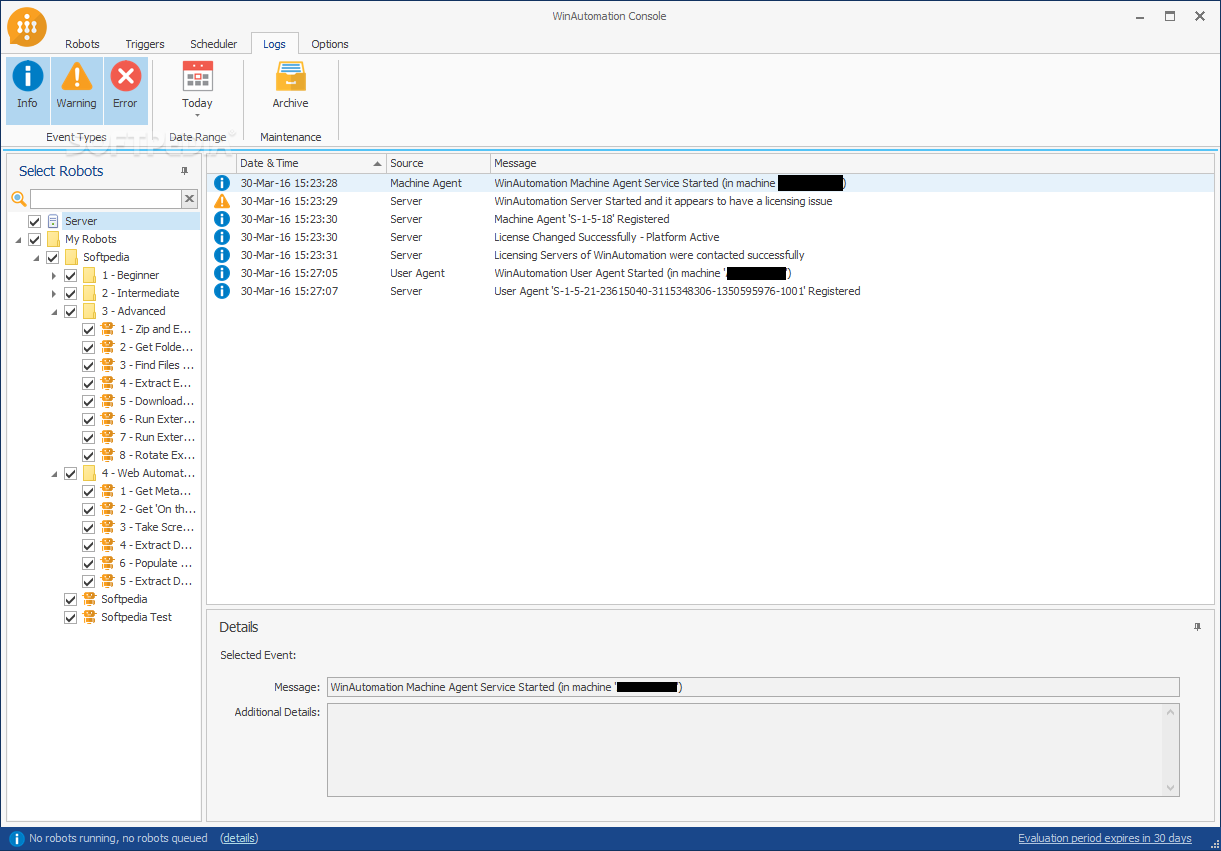The image size is (1221, 851).
Task: Uncheck the My Robots checkbox
Action: [x=35, y=239]
